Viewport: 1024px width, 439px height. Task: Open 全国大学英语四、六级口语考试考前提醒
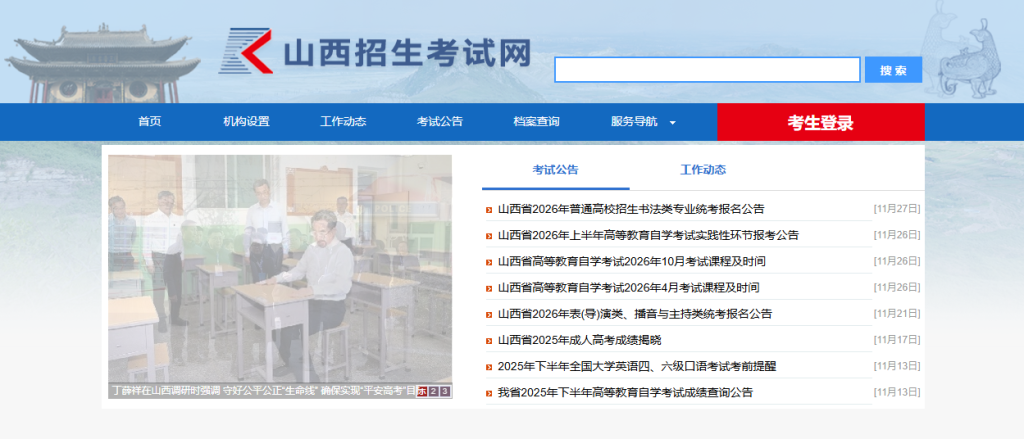pos(637,366)
